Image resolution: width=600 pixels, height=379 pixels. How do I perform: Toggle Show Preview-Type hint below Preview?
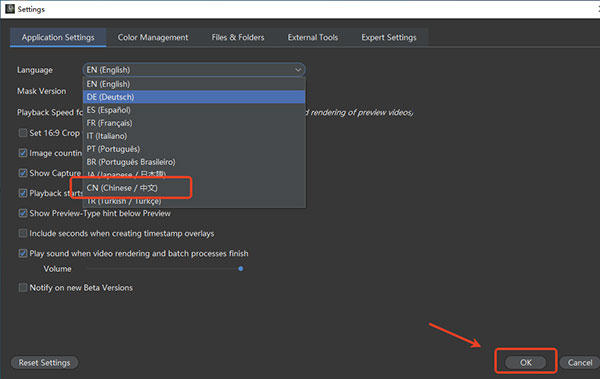(23, 213)
